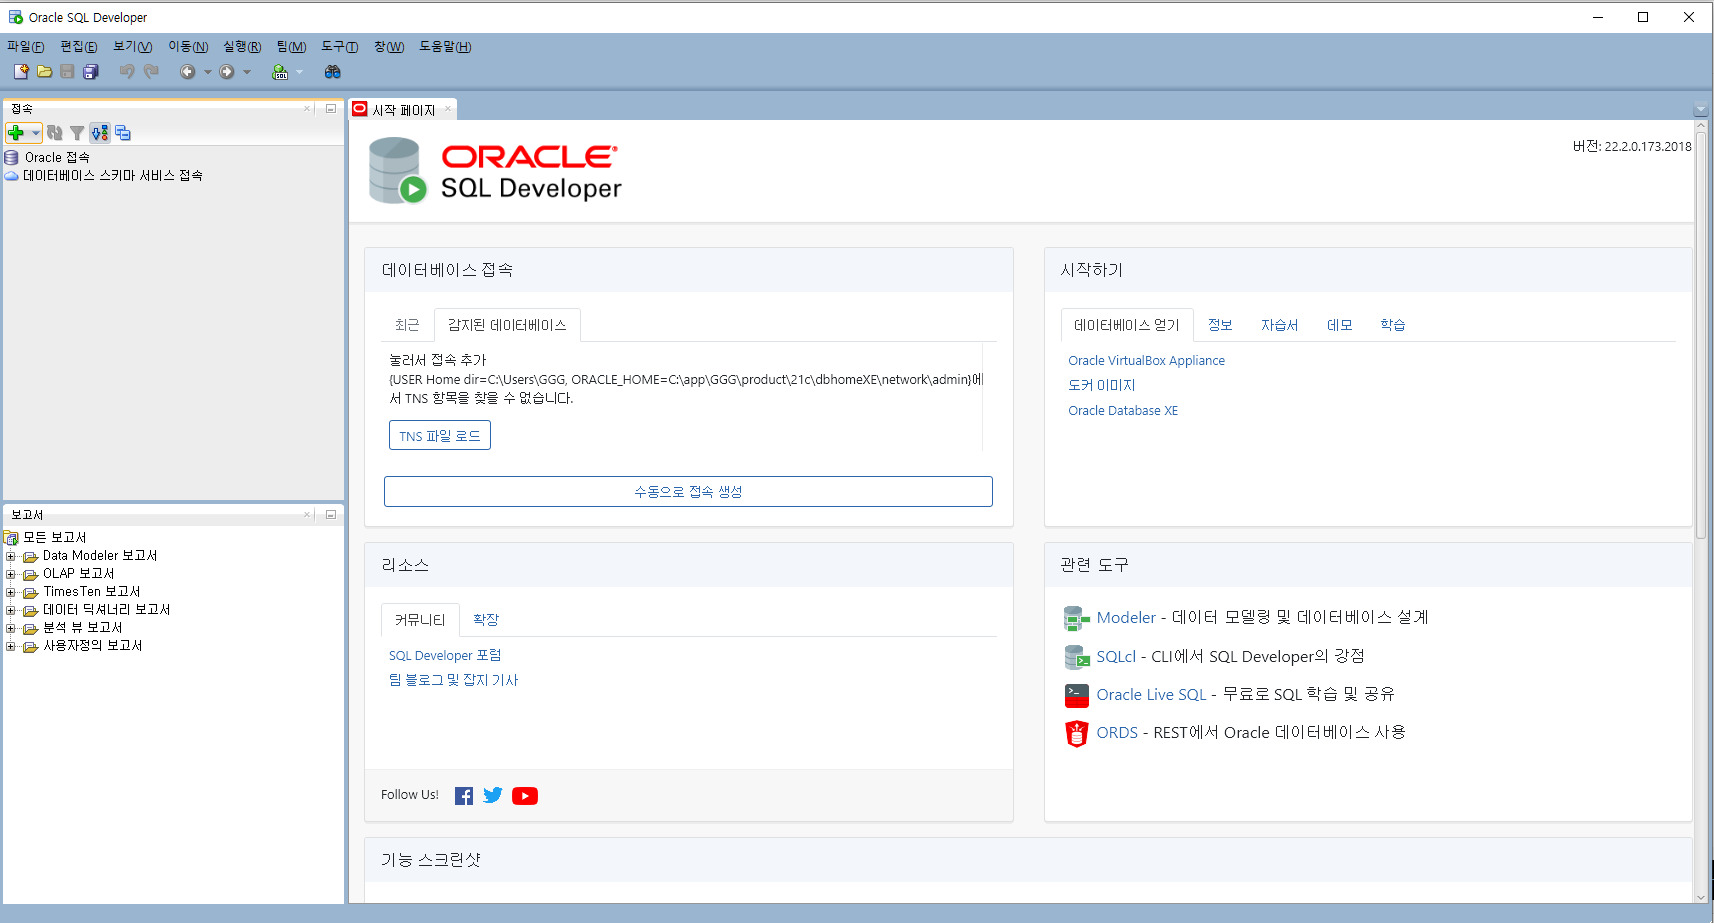The height and width of the screenshot is (923, 1714).
Task: Select 데이터베이스 스키마 서비스 접속 tree item
Action: tap(113, 176)
